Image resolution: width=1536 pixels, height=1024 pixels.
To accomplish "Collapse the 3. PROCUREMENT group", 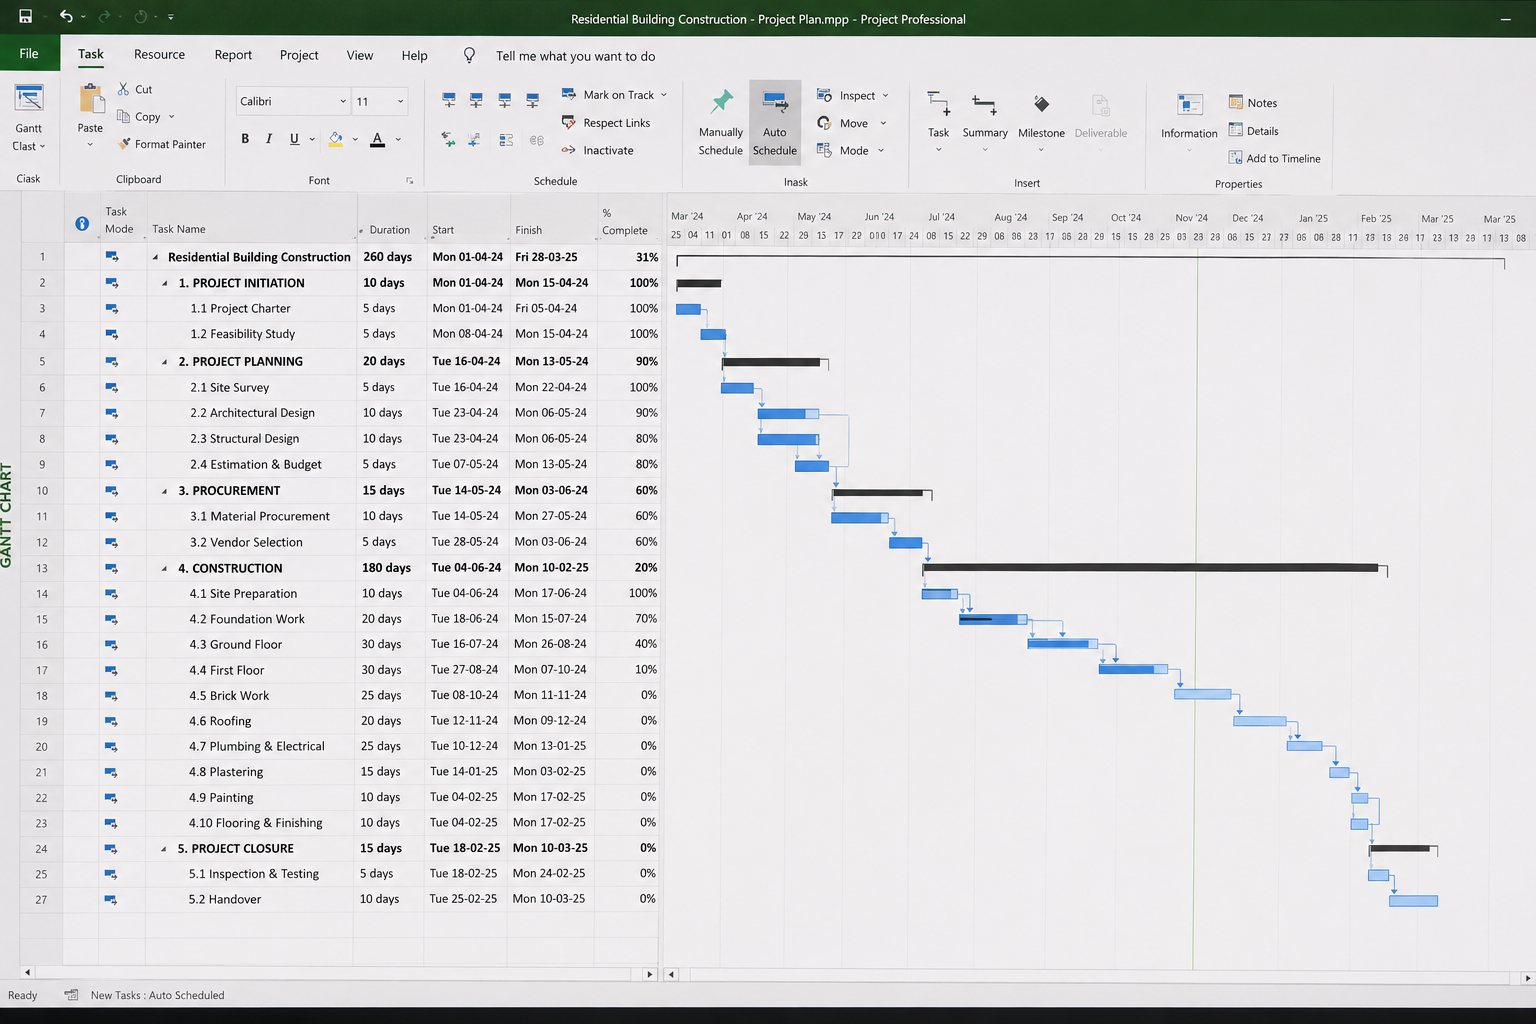I will 165,491.
